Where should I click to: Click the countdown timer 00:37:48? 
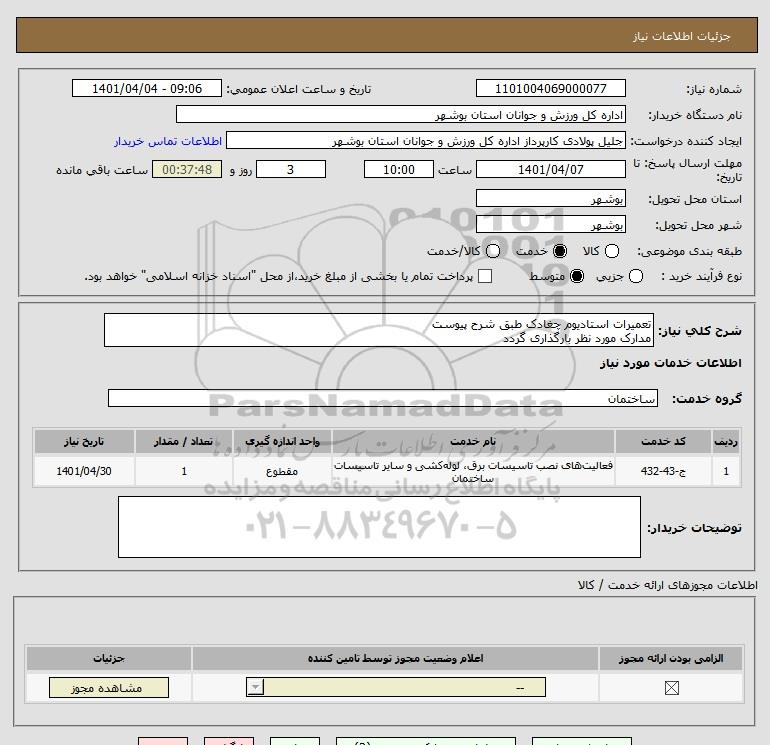click(x=187, y=169)
